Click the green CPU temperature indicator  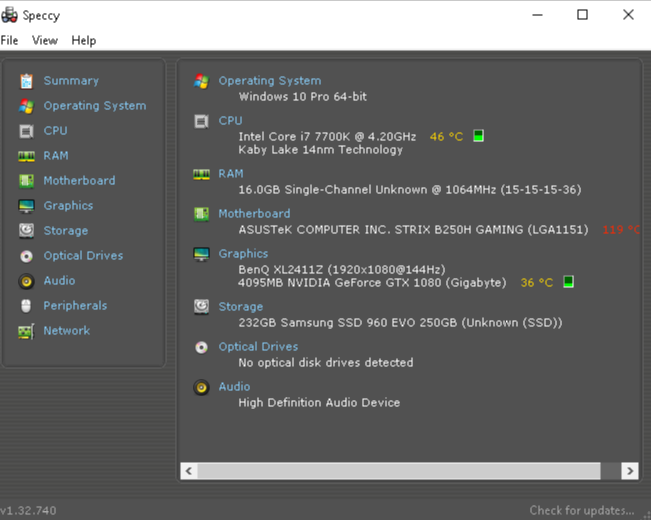point(479,136)
